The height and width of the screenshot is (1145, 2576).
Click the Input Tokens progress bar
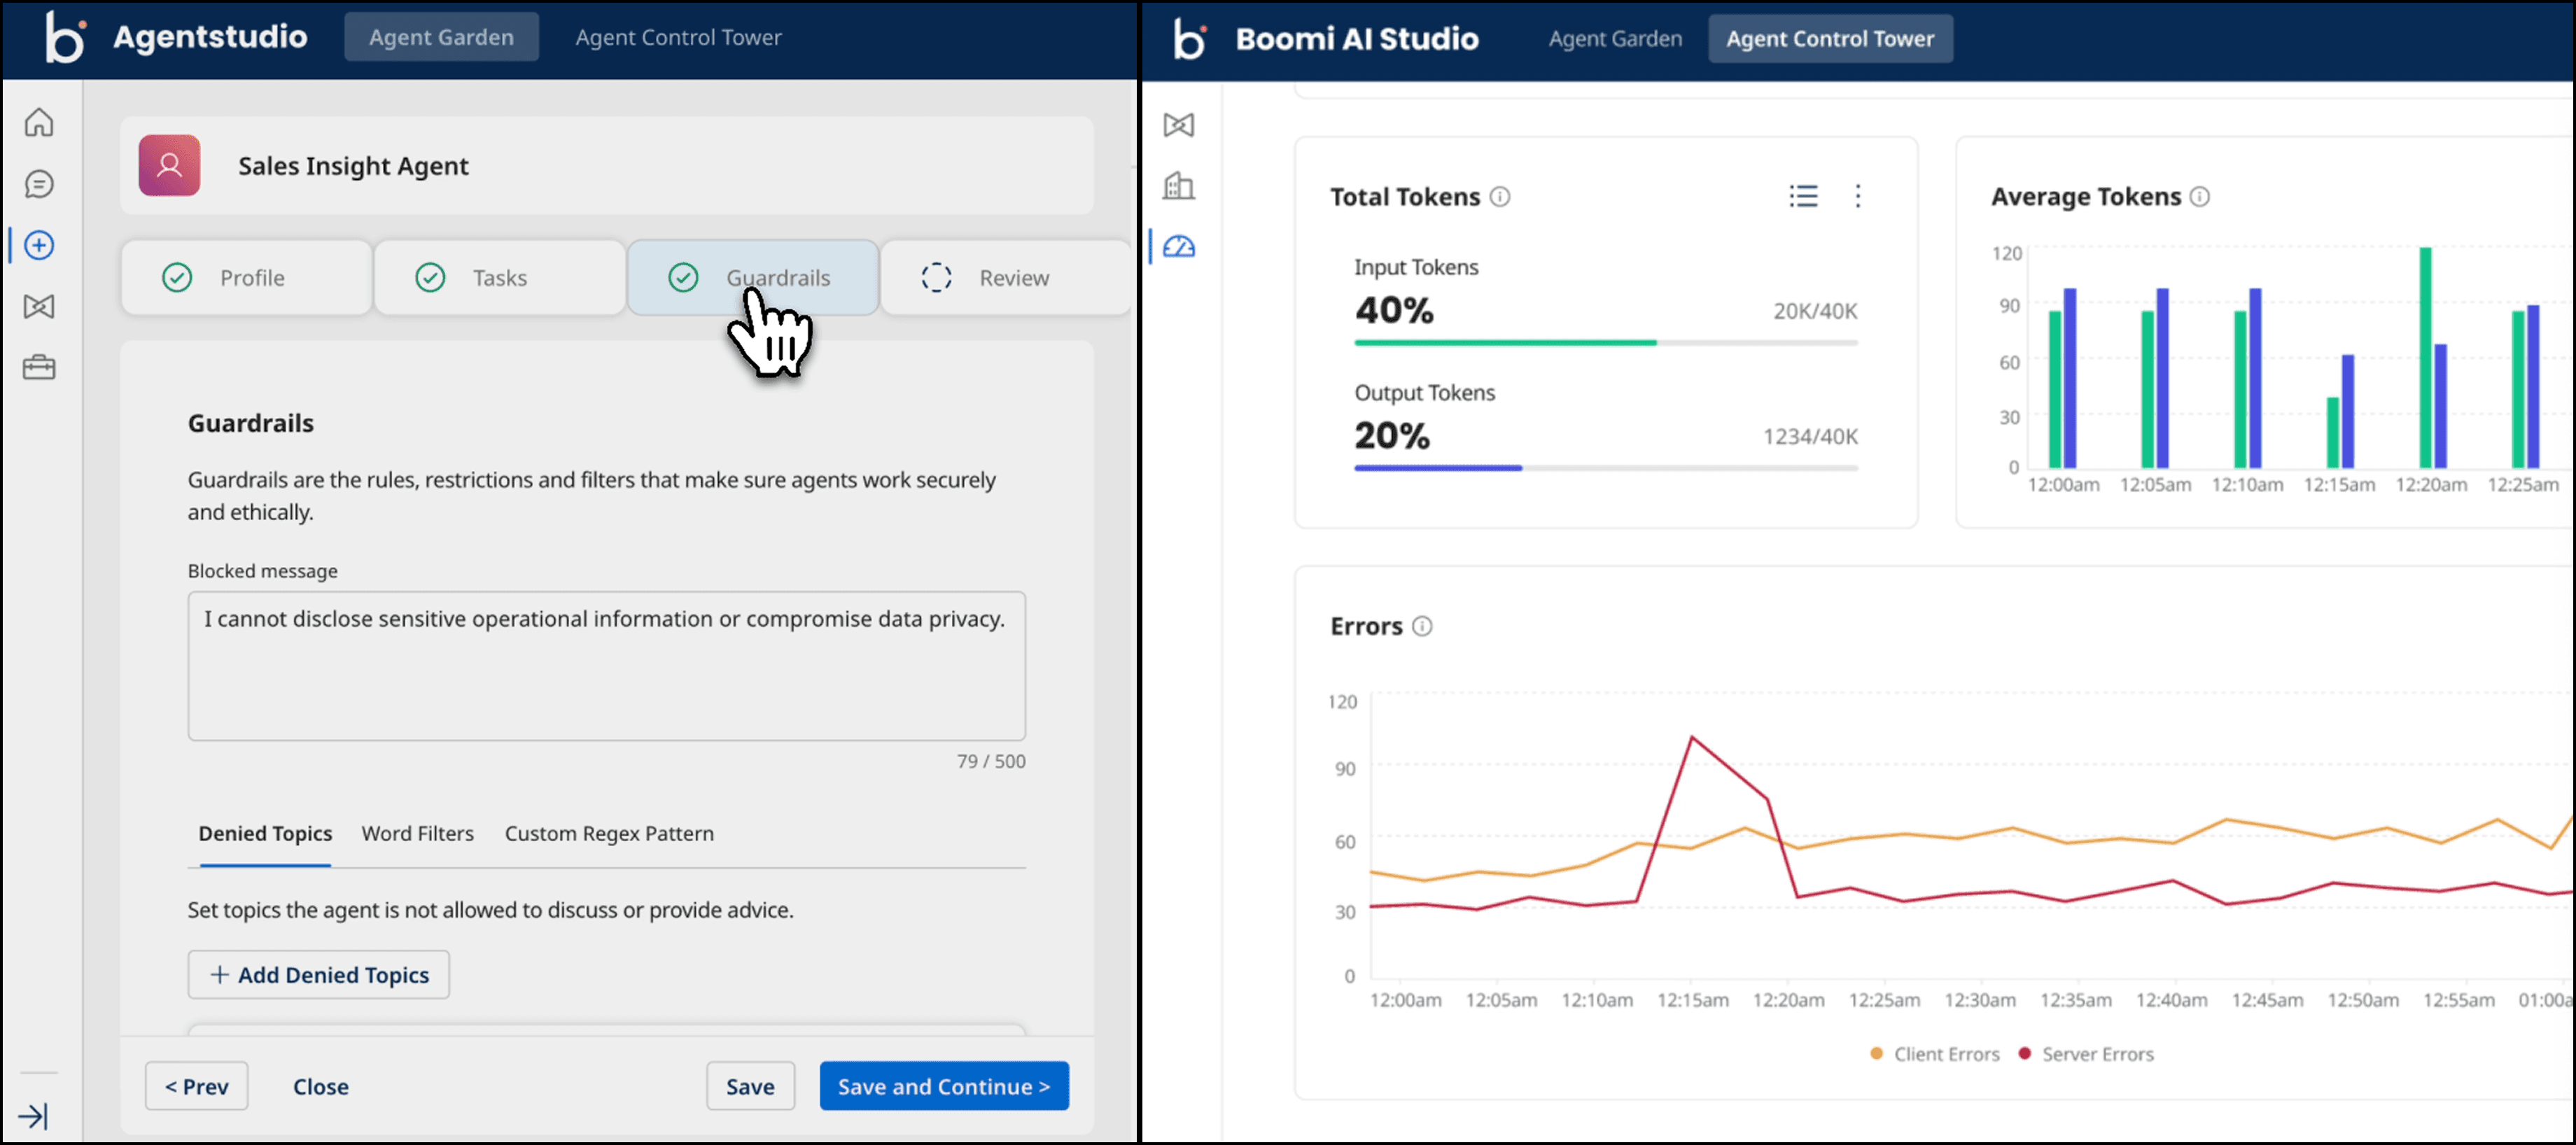(1606, 343)
